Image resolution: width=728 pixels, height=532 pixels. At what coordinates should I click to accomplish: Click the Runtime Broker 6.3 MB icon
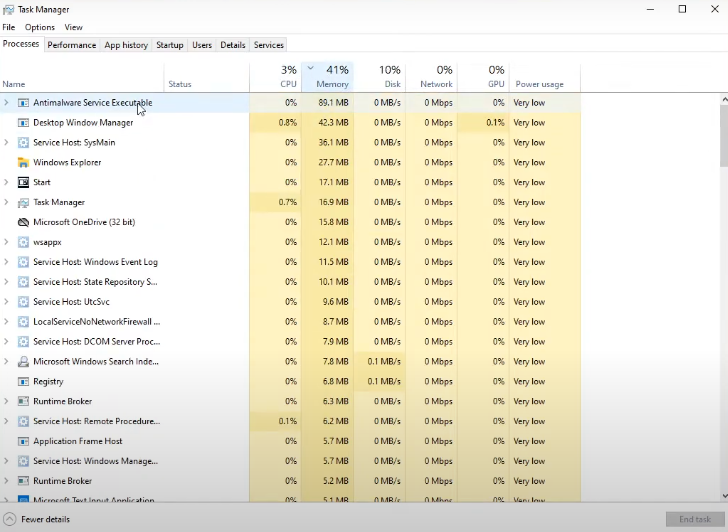click(23, 401)
